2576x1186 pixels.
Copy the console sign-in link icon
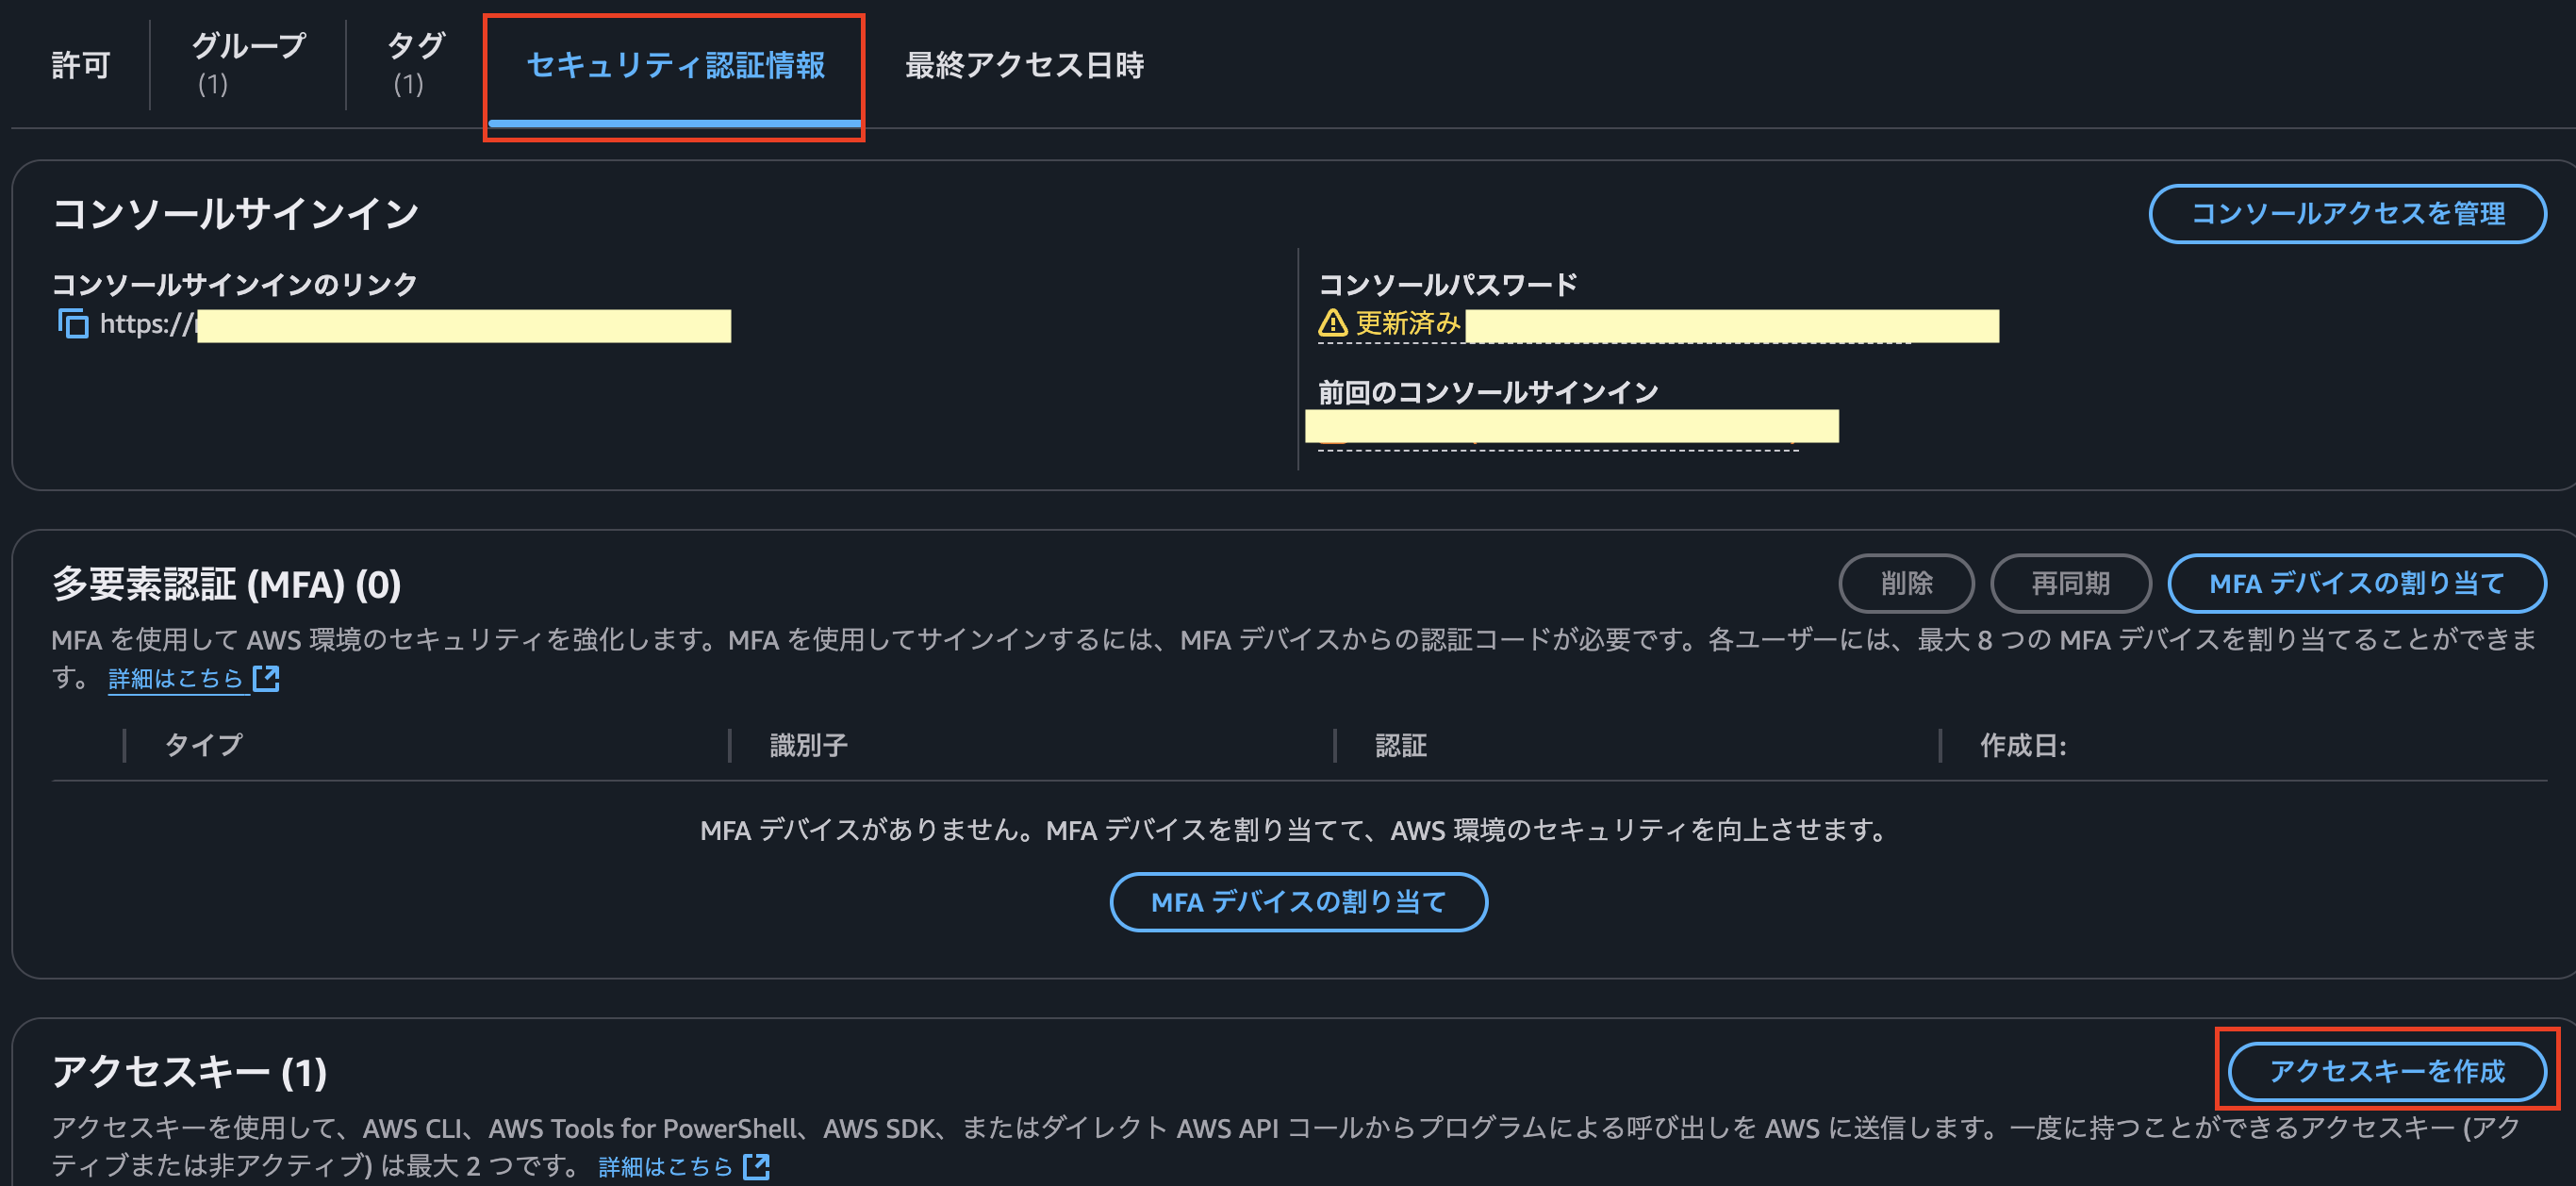pos(73,324)
